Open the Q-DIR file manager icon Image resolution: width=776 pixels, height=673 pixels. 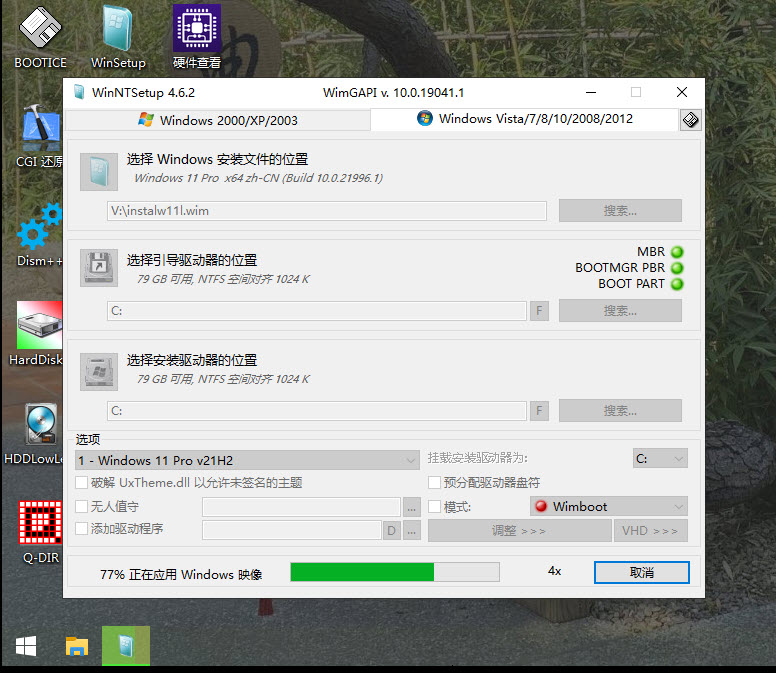(41, 532)
